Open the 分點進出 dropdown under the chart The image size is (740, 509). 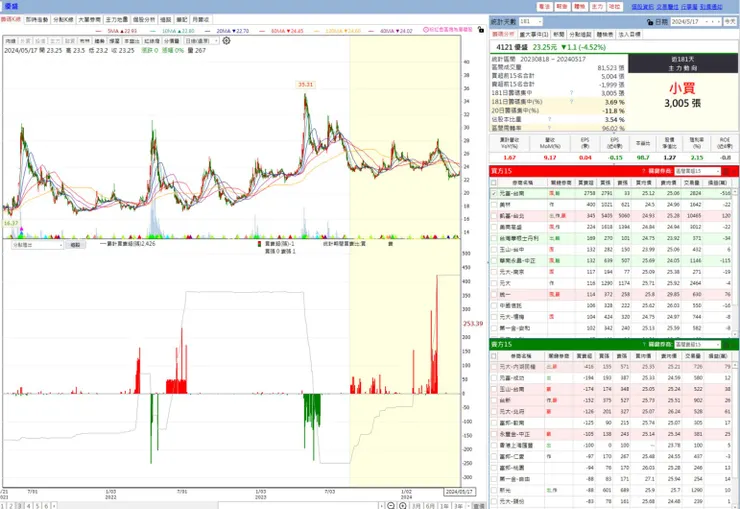click(37, 245)
